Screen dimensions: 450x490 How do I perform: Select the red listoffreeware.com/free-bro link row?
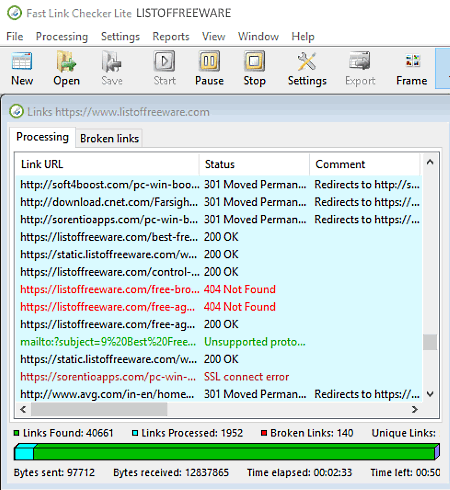(x=219, y=289)
